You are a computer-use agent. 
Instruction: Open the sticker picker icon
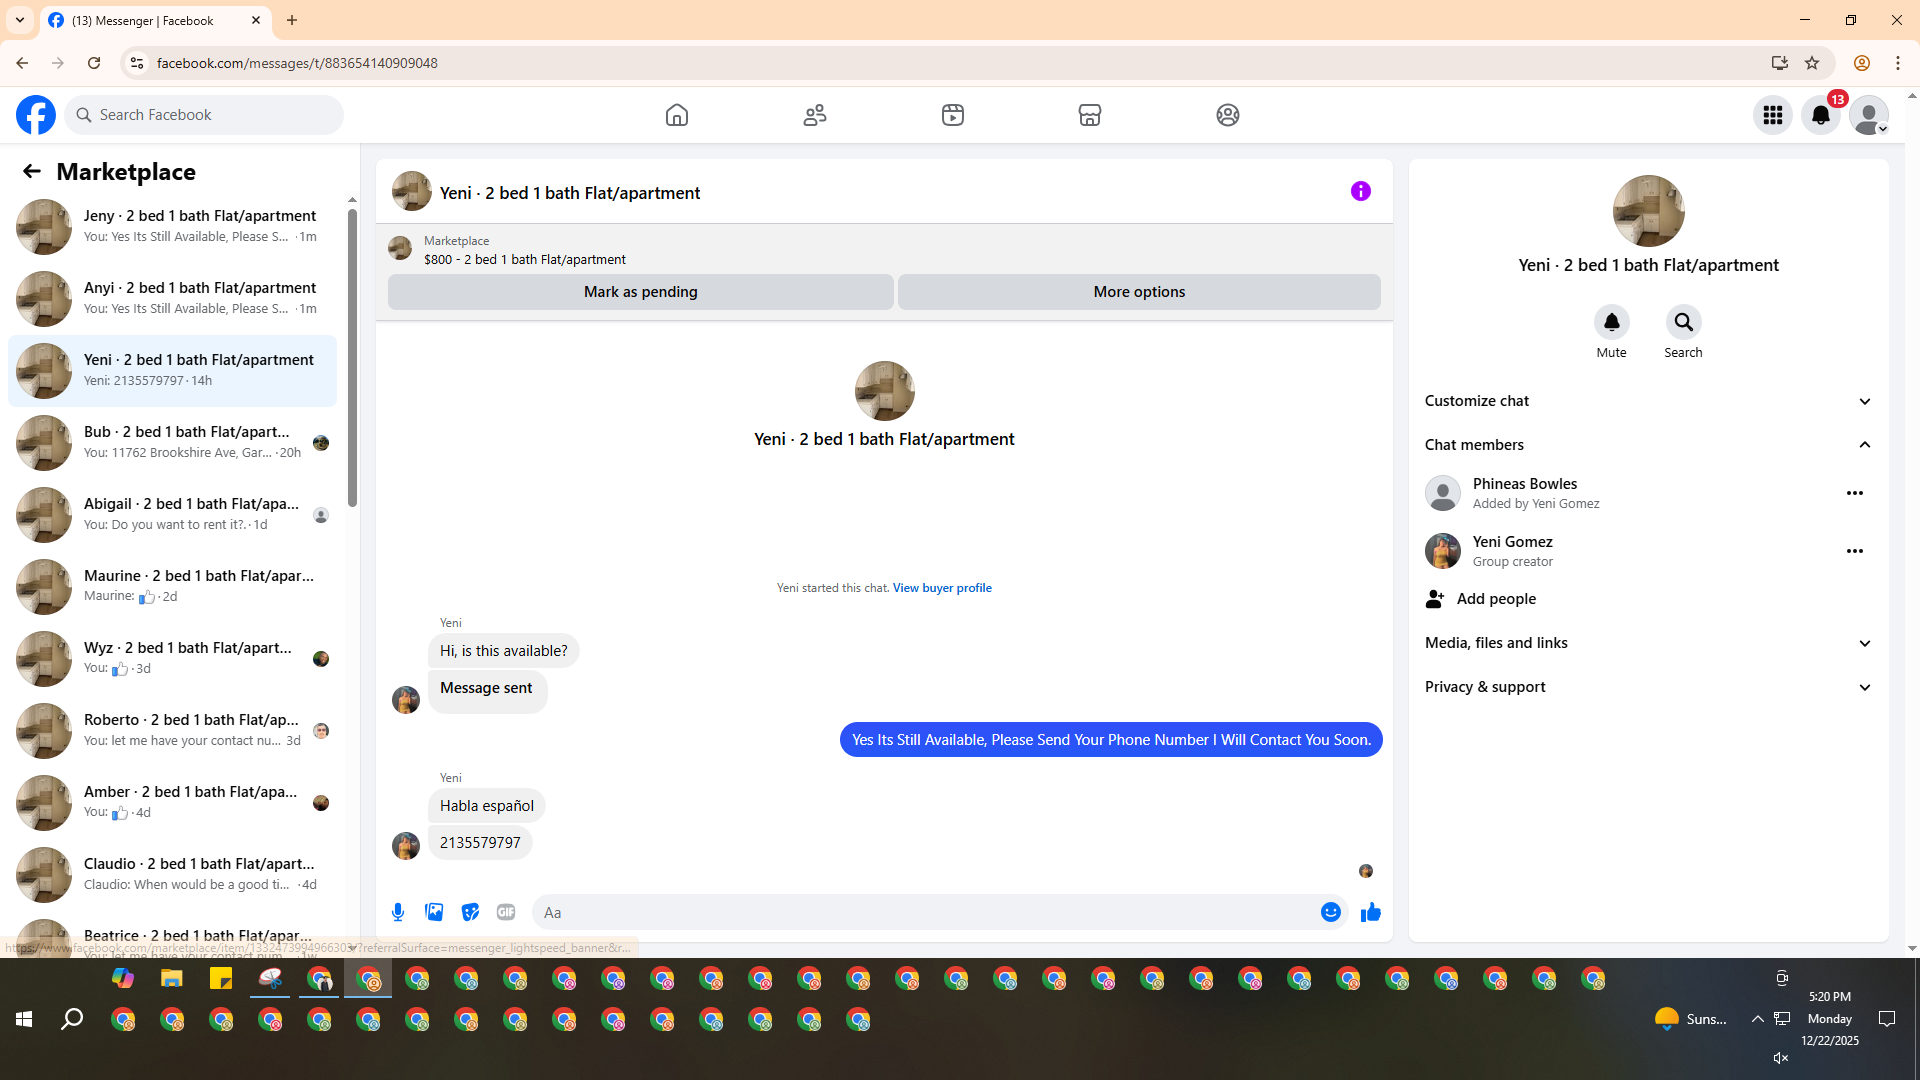[470, 912]
